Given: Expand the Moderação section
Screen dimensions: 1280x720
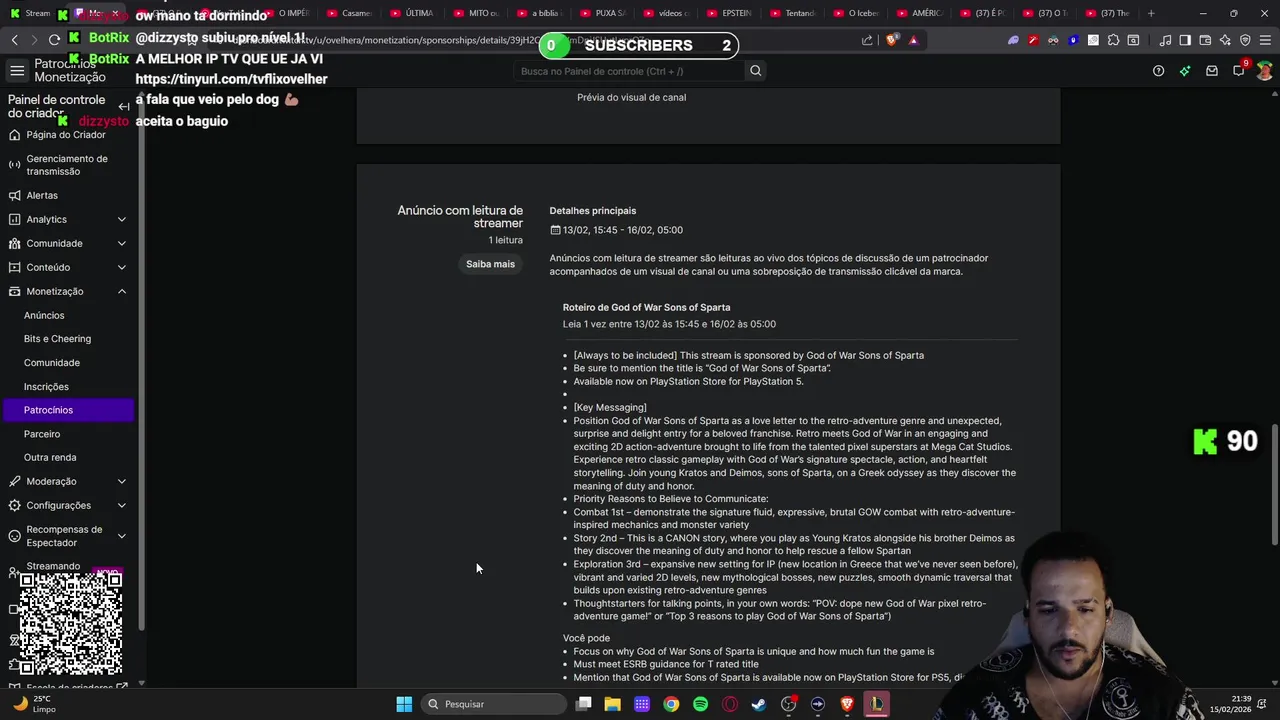Looking at the screenshot, I should tap(67, 481).
